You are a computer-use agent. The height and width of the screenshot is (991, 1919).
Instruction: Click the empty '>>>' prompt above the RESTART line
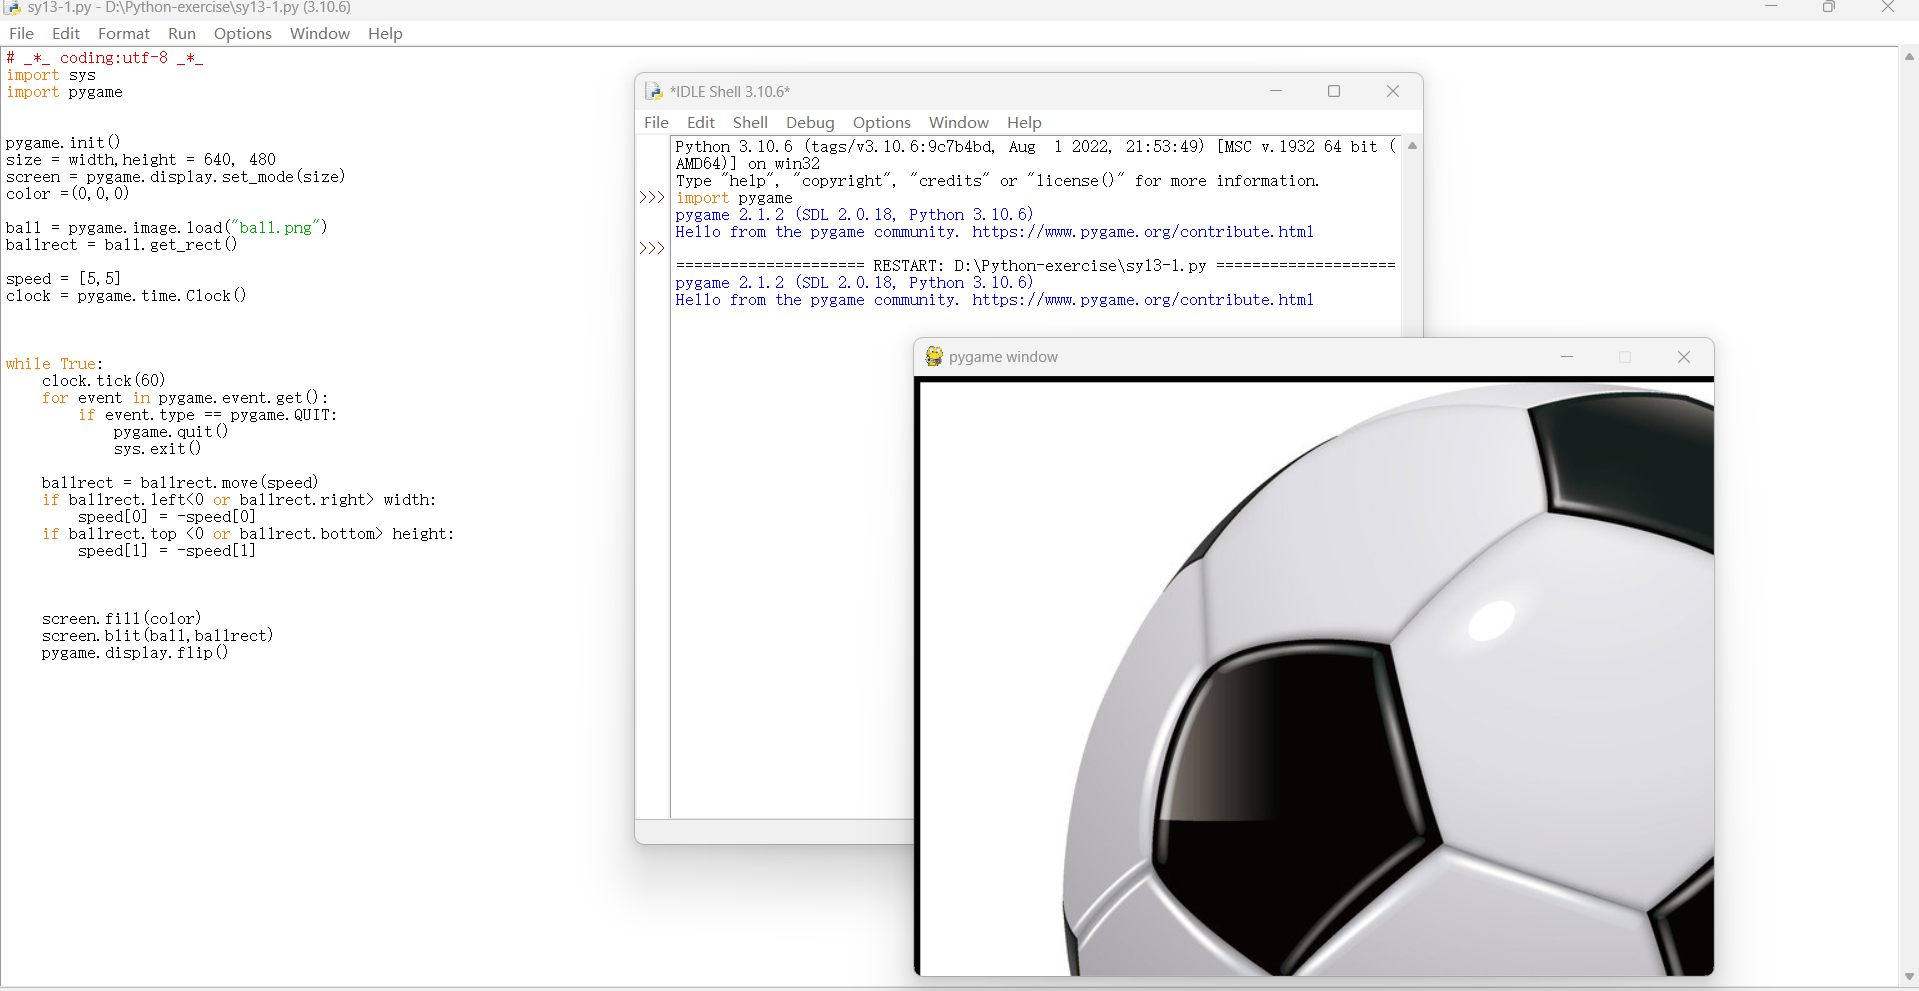pyautogui.click(x=652, y=248)
